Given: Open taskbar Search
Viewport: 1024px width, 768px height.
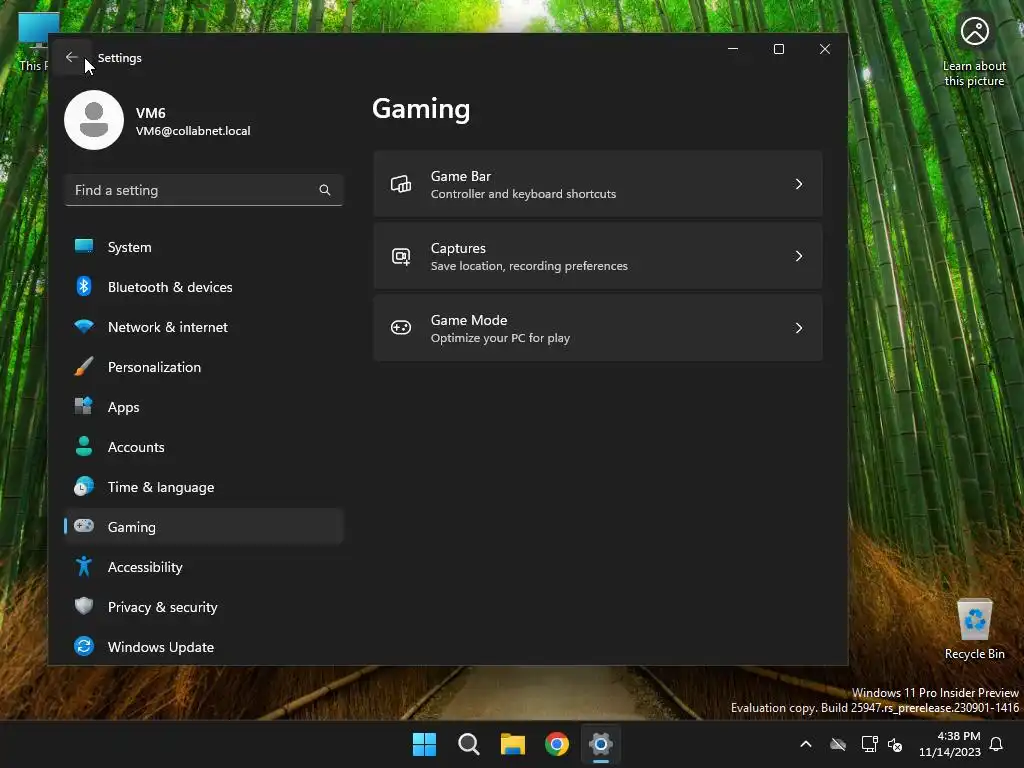Looking at the screenshot, I should [x=469, y=744].
